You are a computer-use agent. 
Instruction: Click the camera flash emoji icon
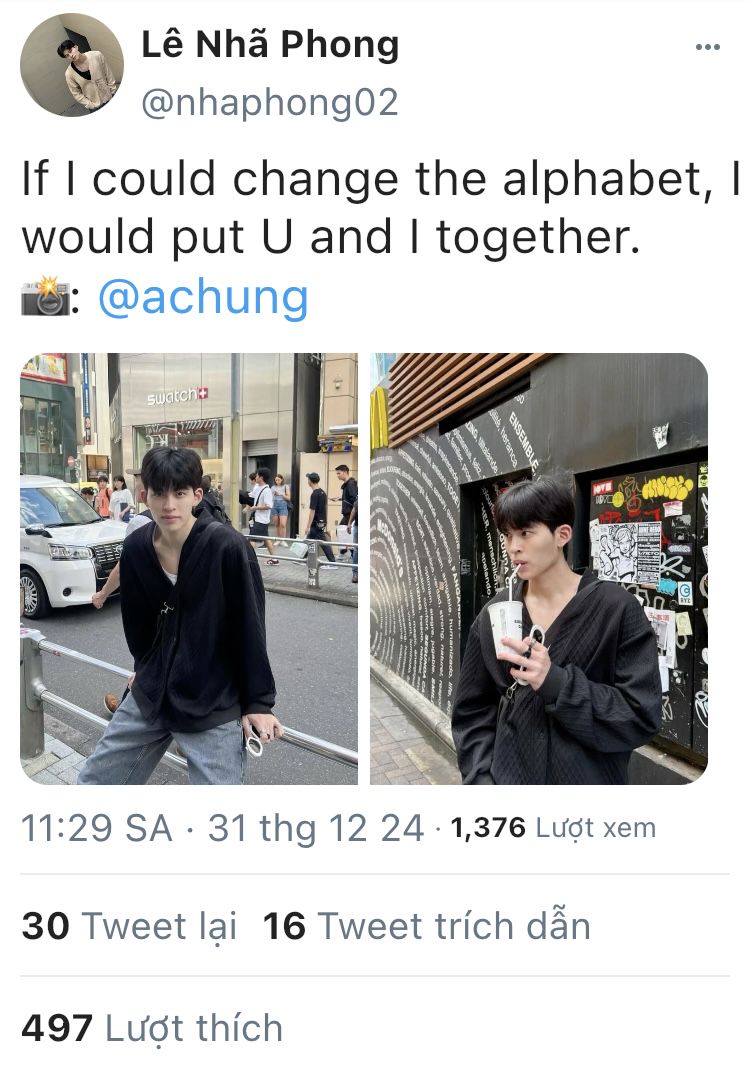click(x=45, y=297)
